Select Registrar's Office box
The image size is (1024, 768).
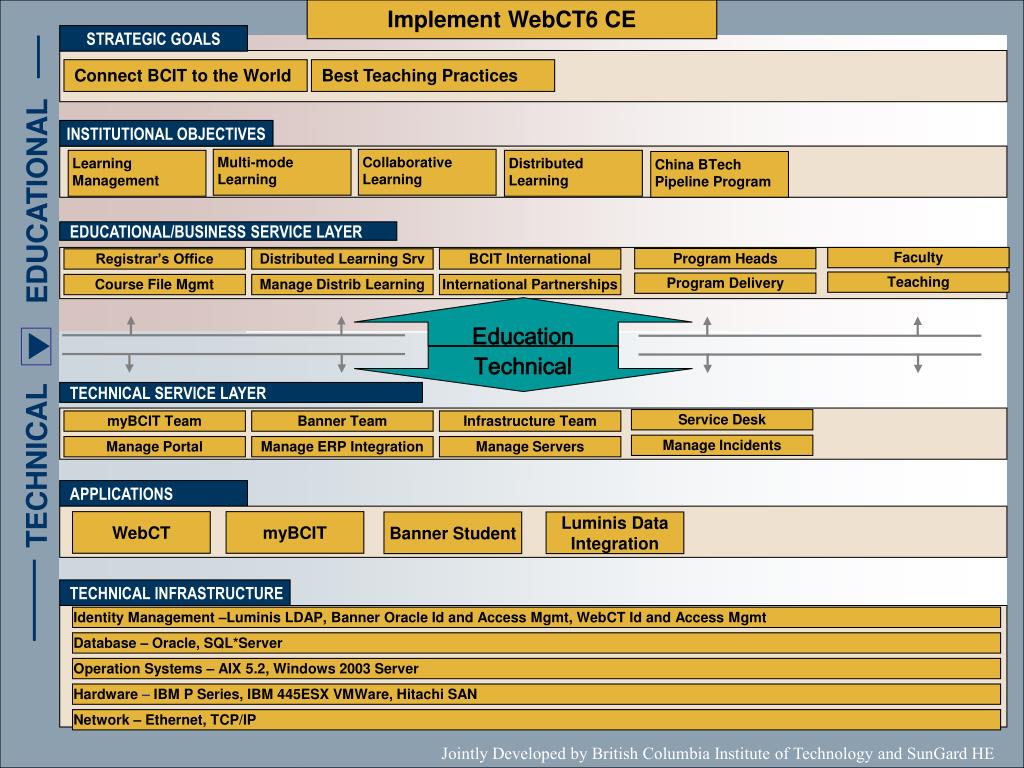click(x=155, y=259)
